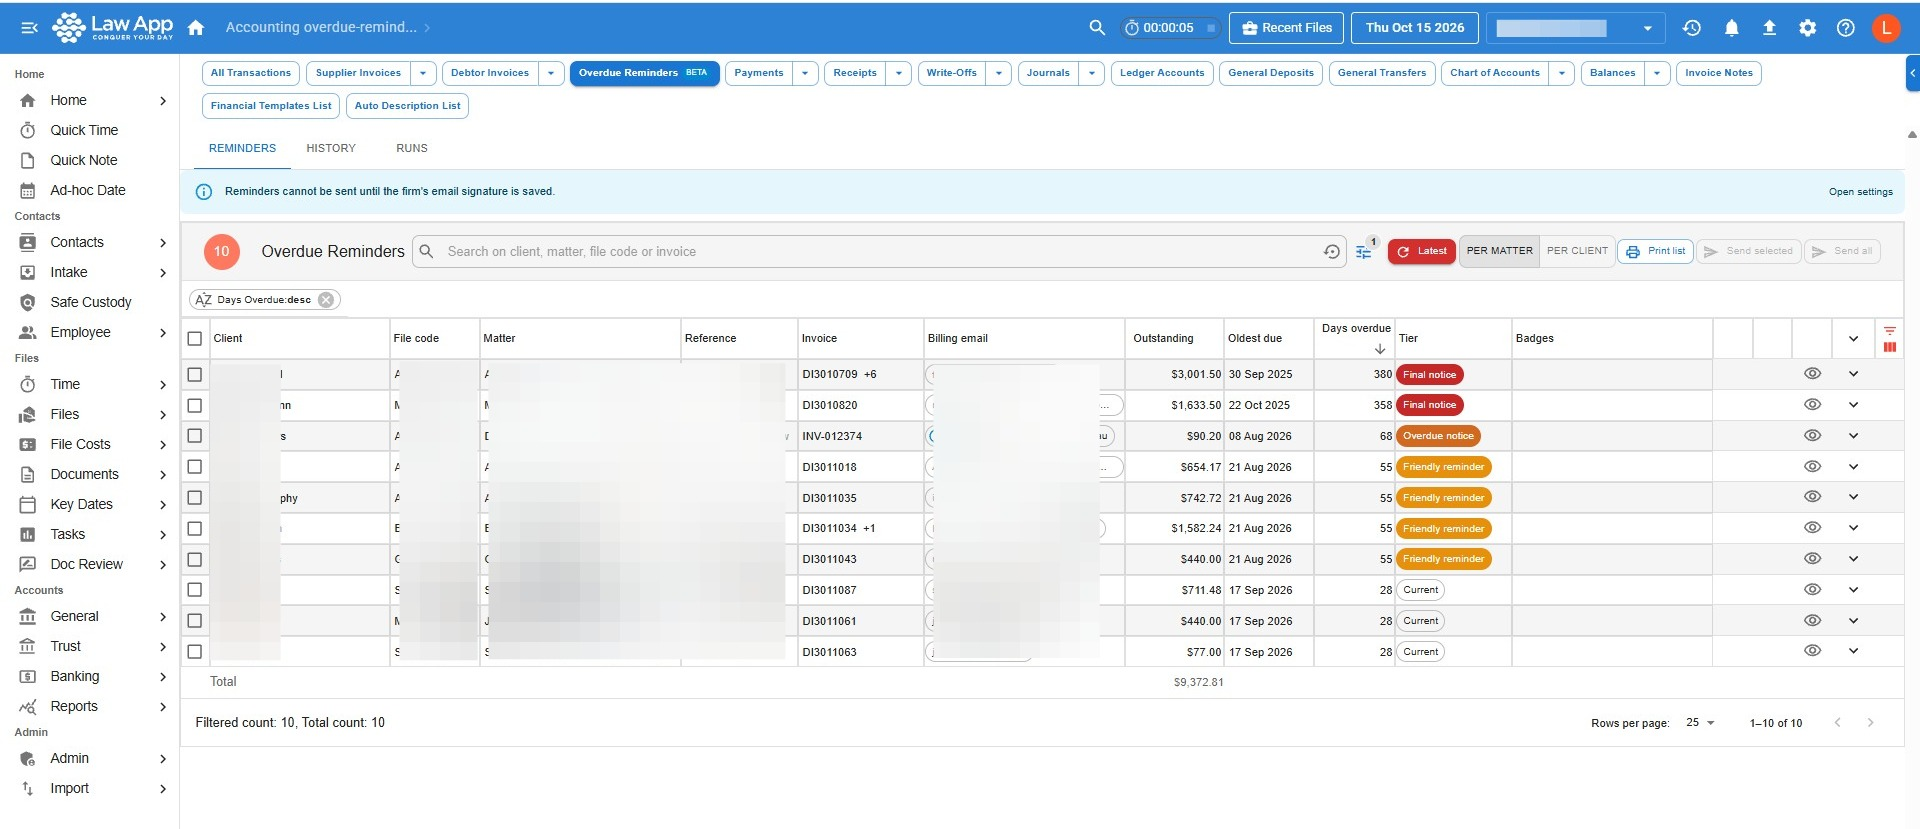Screen dimensions: 1920x829
Task: Tick the checkbox for invoice DI3010820
Action: click(x=195, y=406)
